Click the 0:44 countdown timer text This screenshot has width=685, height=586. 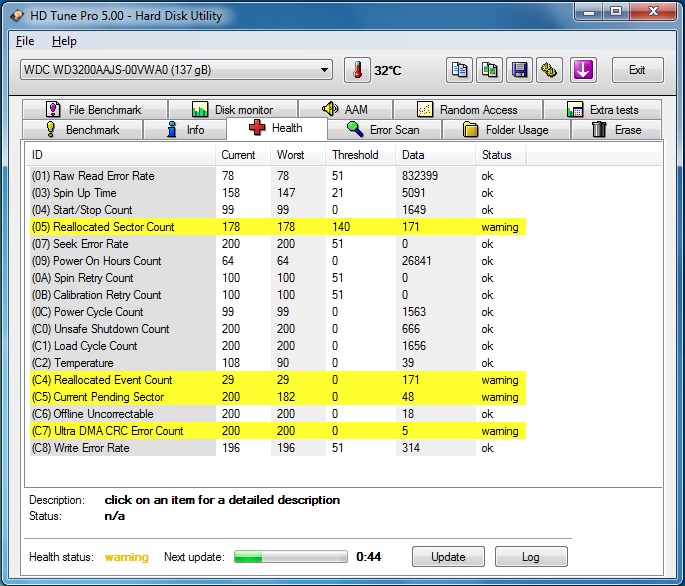[368, 557]
